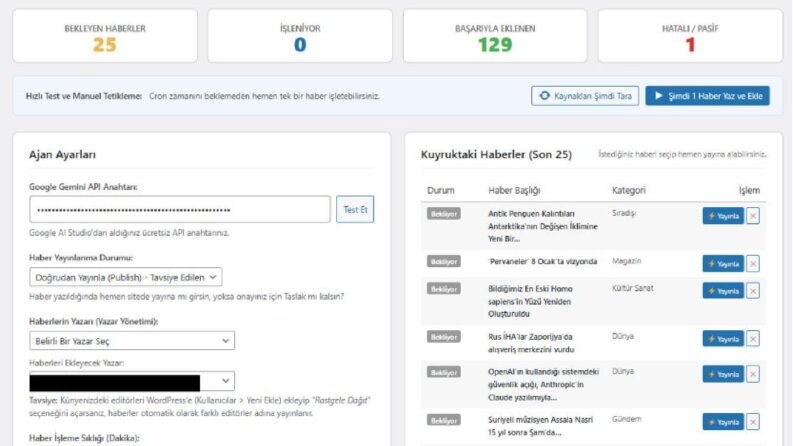793x446 pixels.
Task: Click 'Kaynakları Şimdi Tara' scan sources button
Action: [585, 96]
